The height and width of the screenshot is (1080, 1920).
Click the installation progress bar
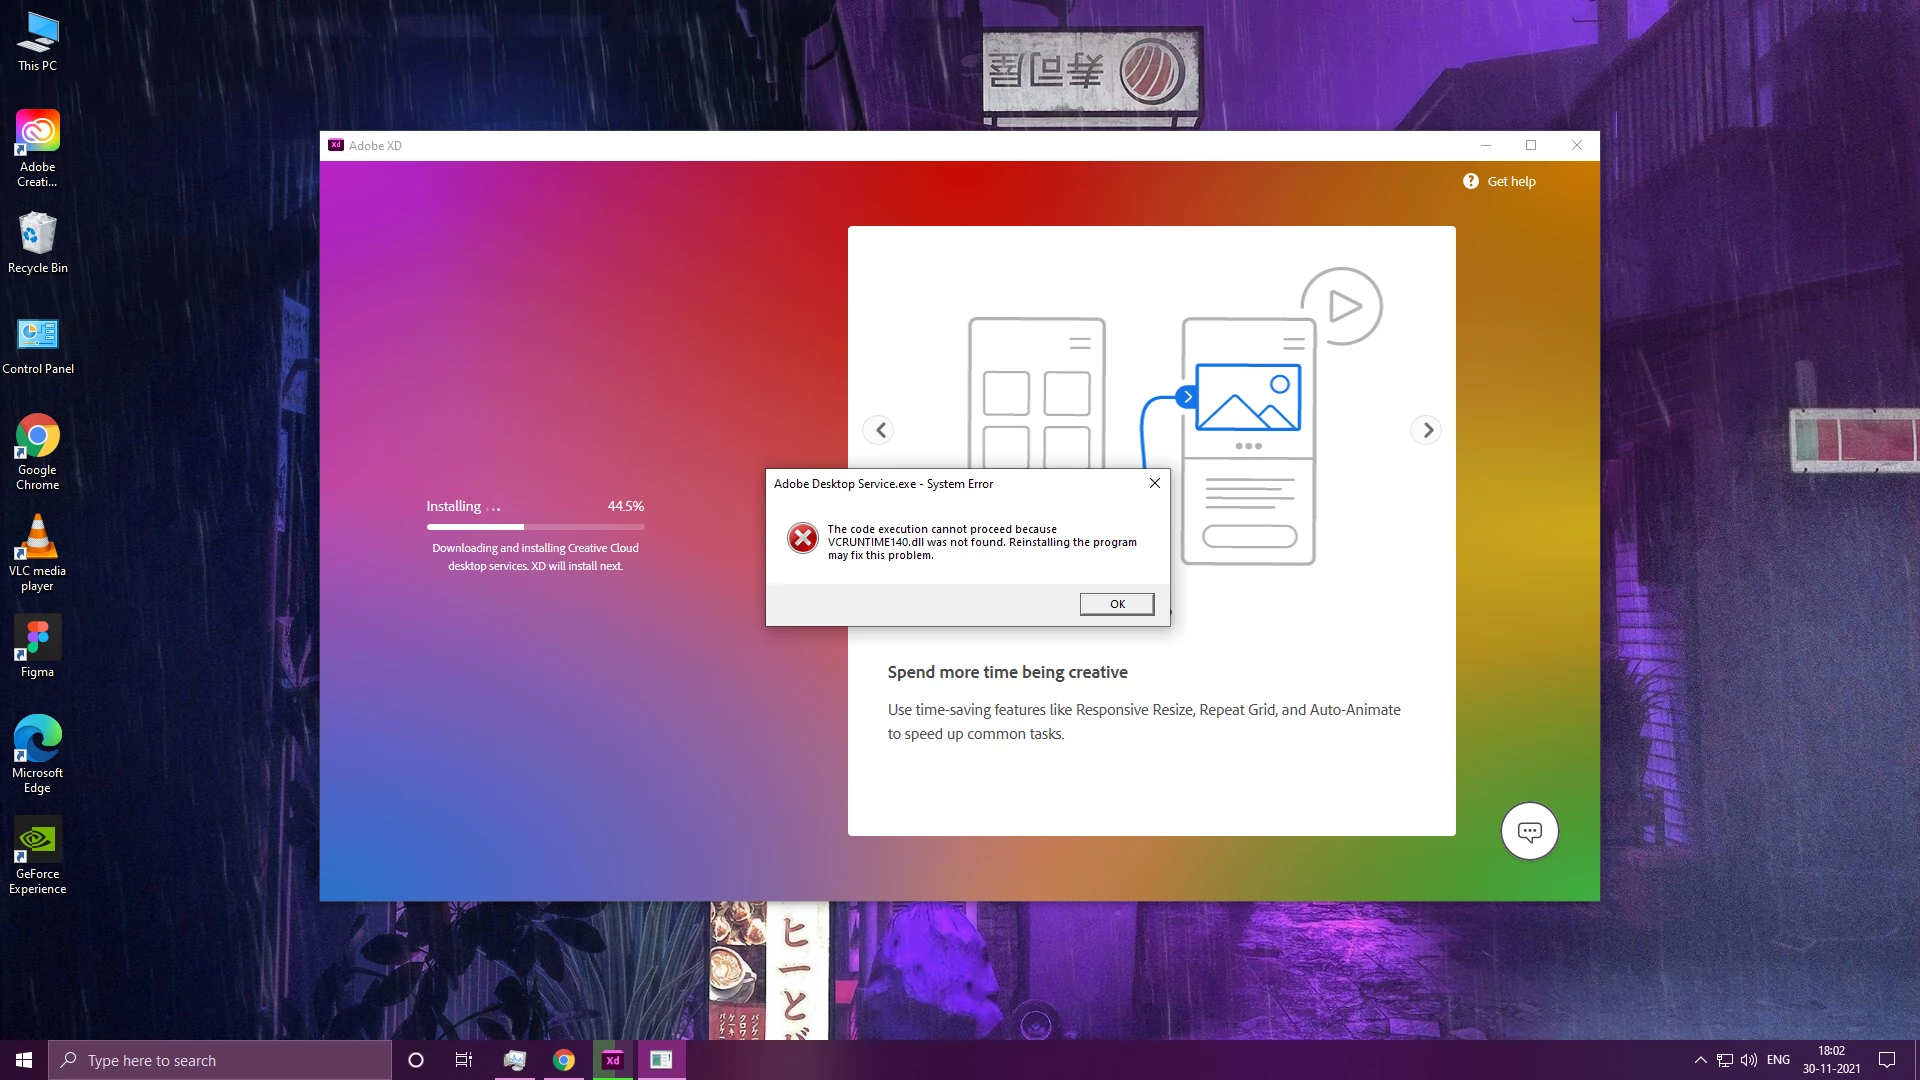tap(535, 527)
